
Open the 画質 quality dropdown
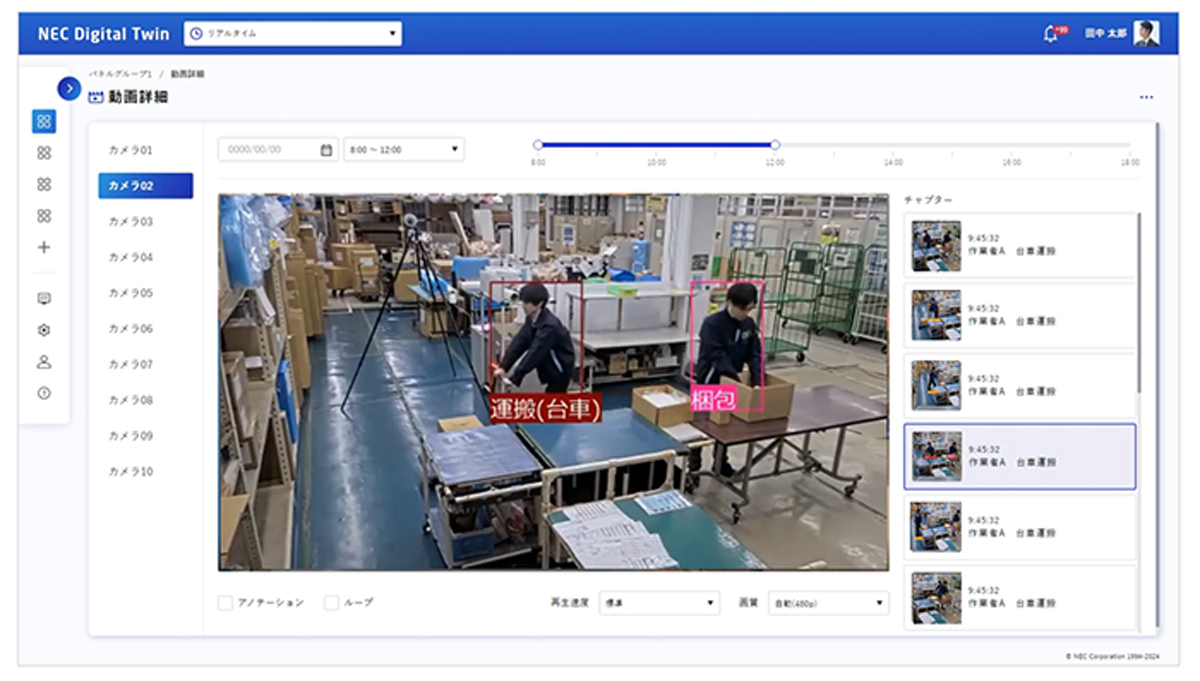click(828, 603)
